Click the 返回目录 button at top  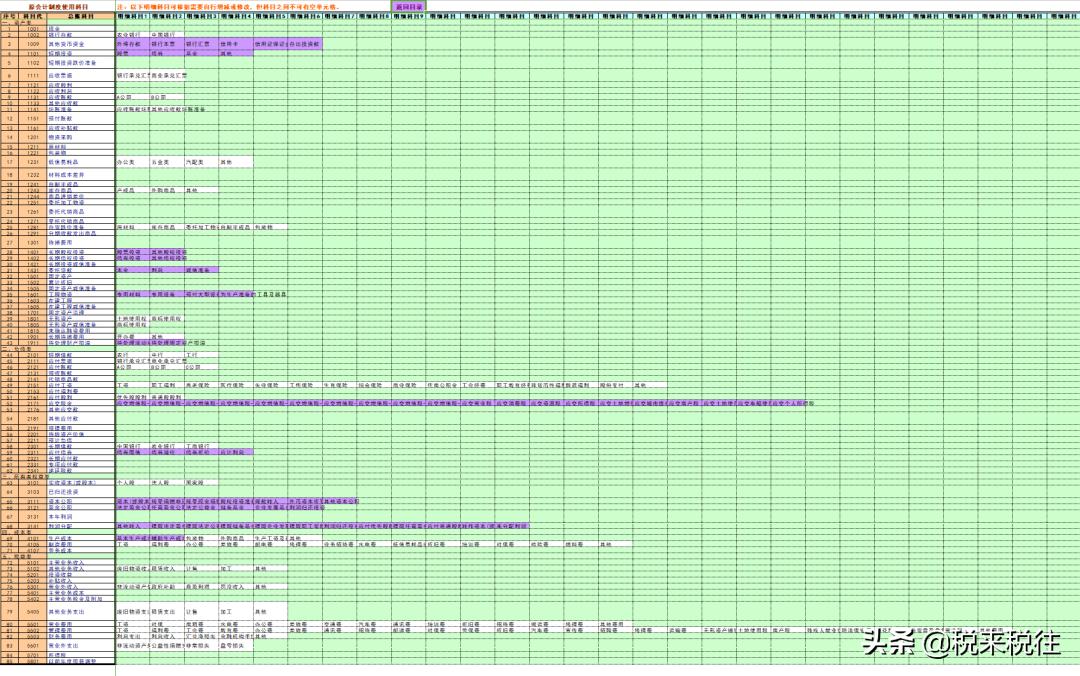pos(409,6)
